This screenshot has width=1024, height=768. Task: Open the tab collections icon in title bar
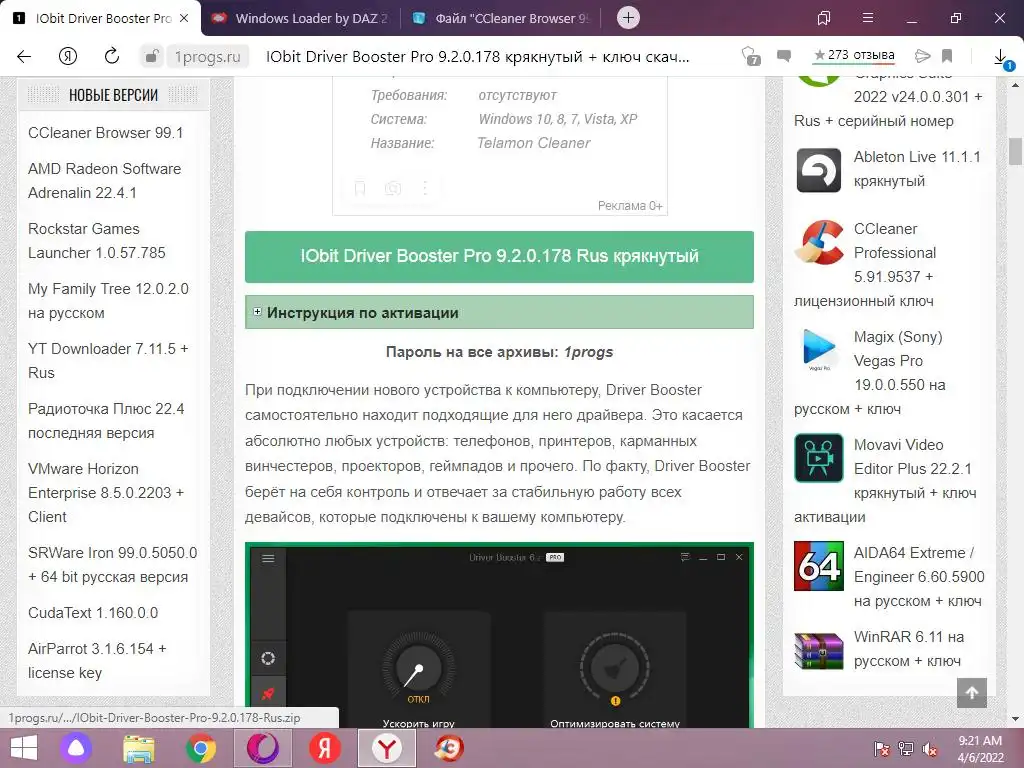[x=824, y=18]
